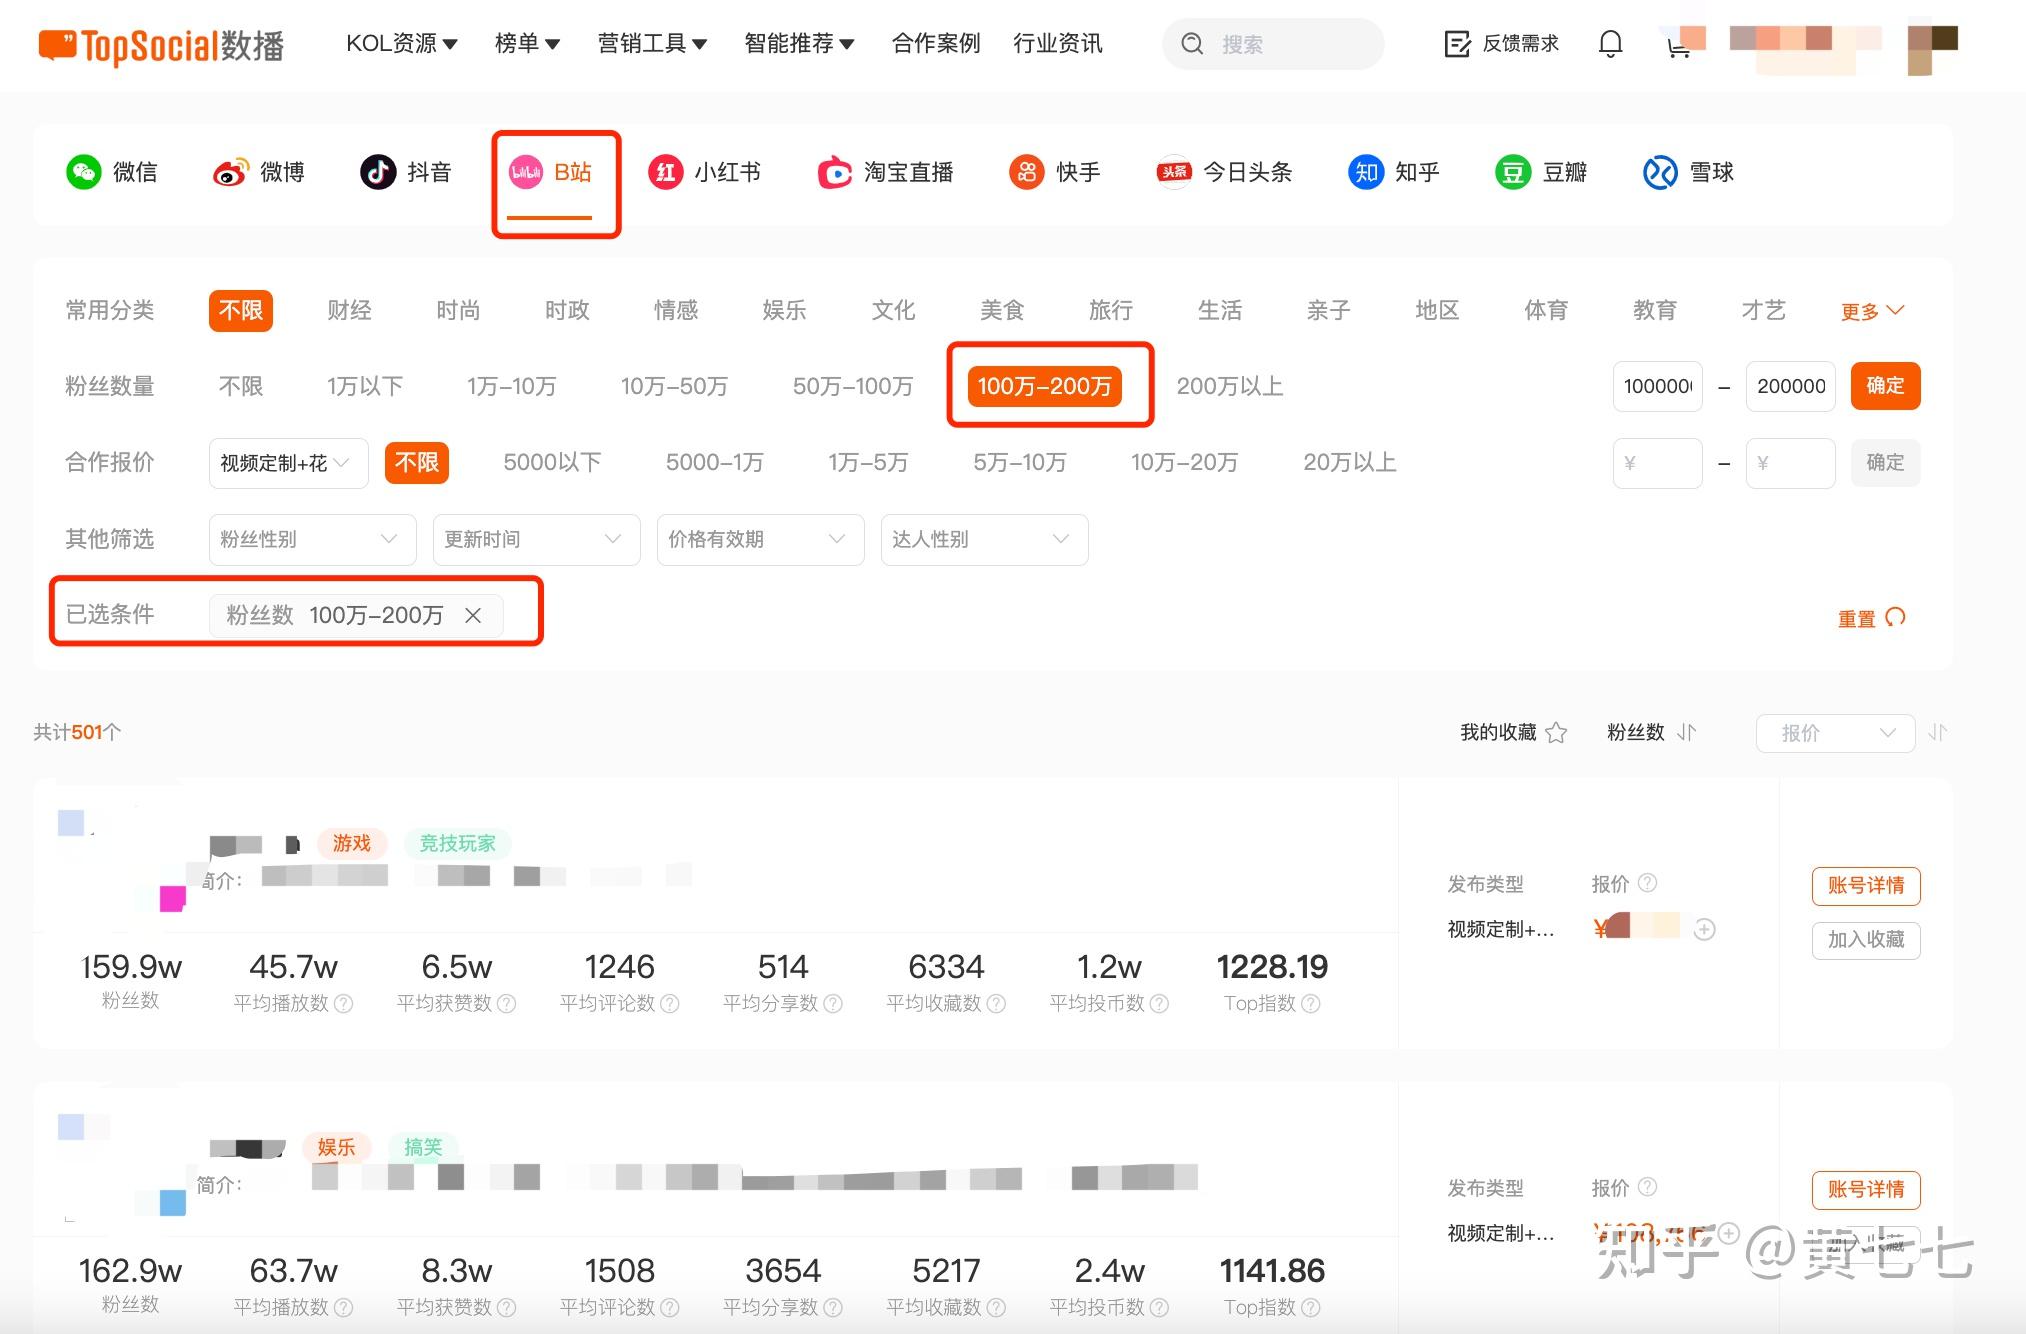
Task: Select the Taobao Live platform icon
Action: 834,172
